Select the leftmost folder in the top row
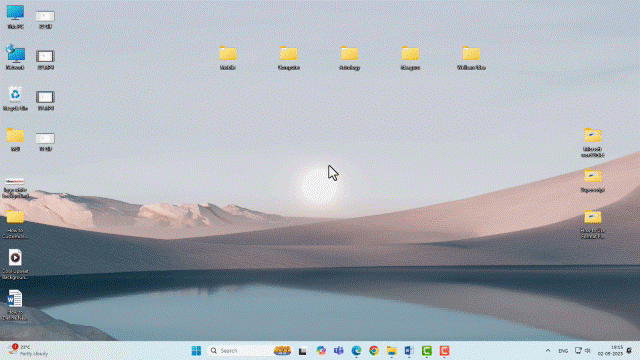Image resolution: width=640 pixels, height=360 pixels. coord(228,58)
